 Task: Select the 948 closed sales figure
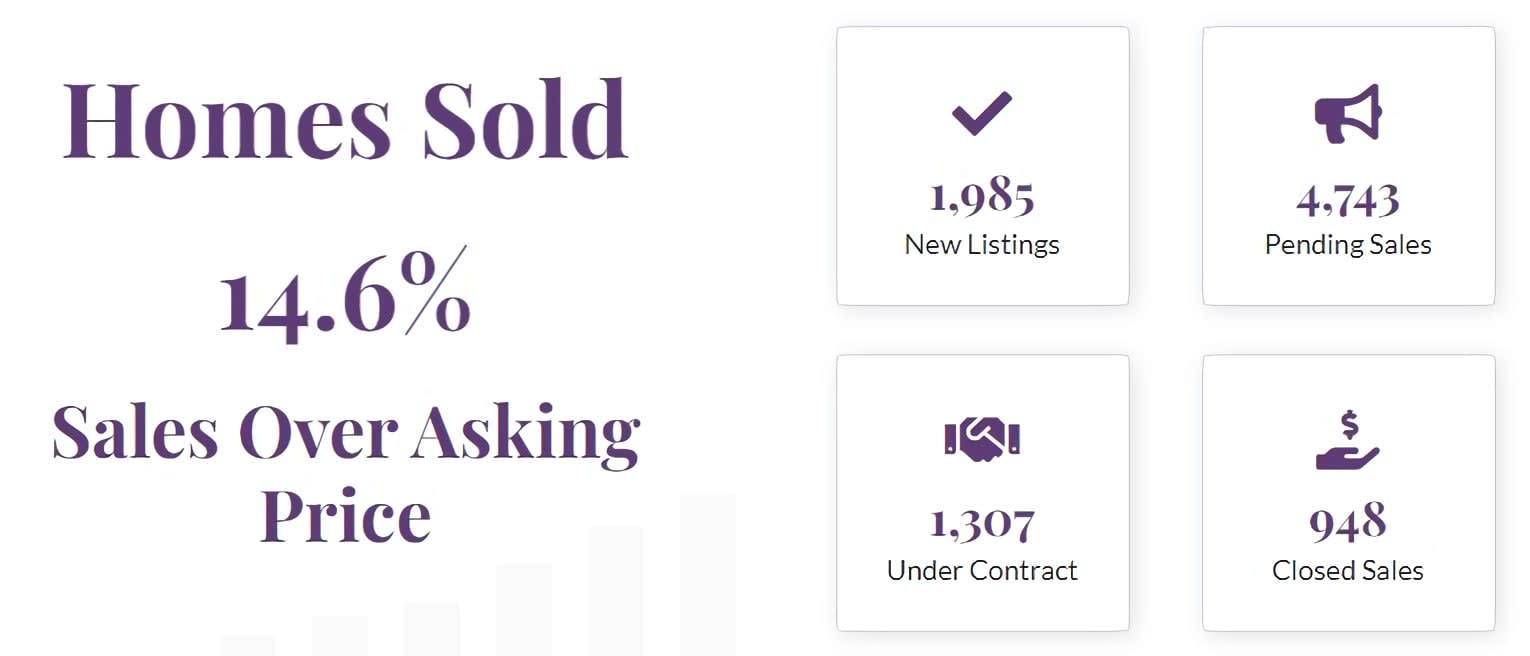pyautogui.click(x=1348, y=522)
